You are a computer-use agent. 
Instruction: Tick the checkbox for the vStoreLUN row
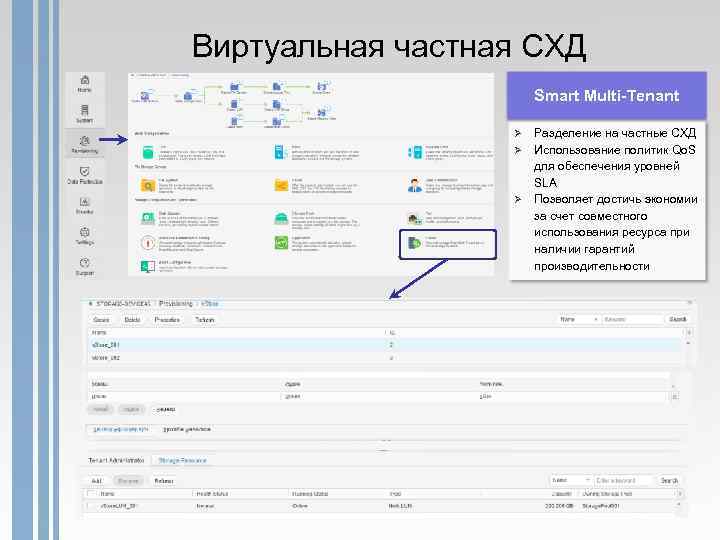(x=91, y=506)
